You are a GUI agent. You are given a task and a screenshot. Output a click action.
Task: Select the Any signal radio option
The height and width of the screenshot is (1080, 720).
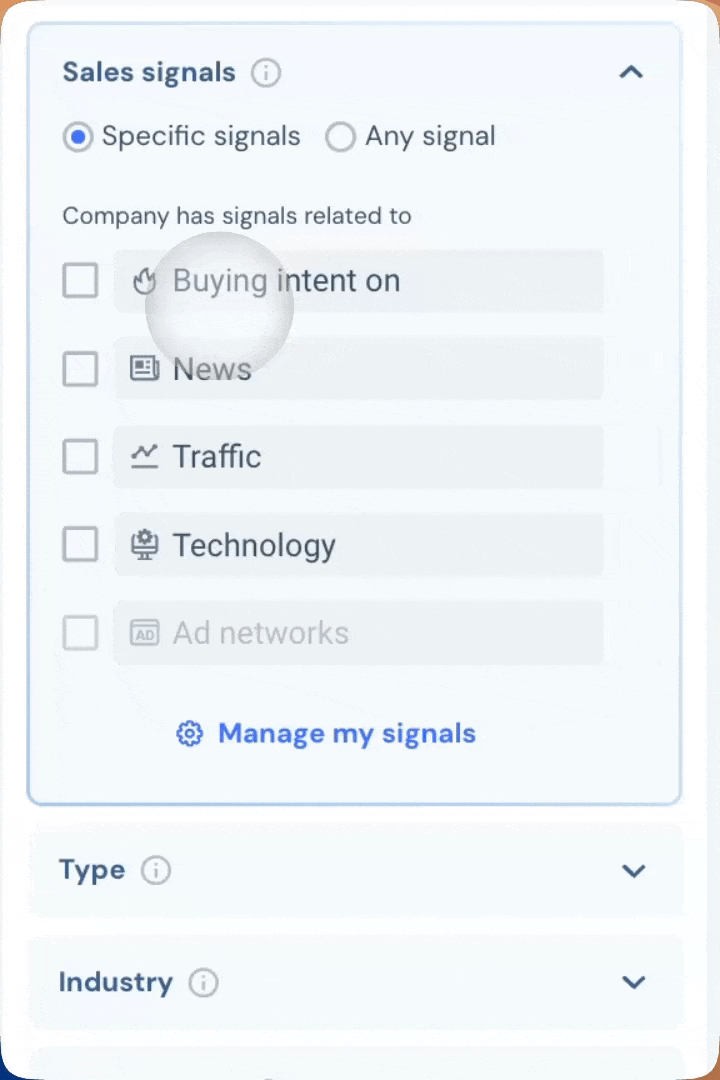click(x=340, y=137)
